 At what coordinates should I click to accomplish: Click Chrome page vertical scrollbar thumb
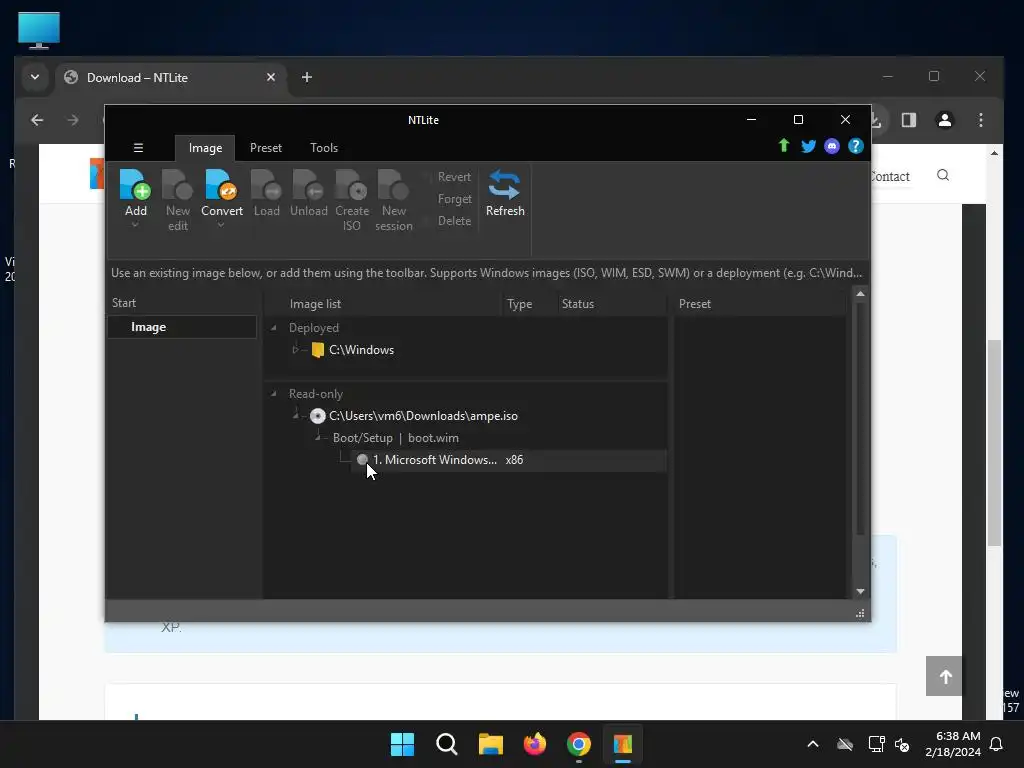pos(994,442)
